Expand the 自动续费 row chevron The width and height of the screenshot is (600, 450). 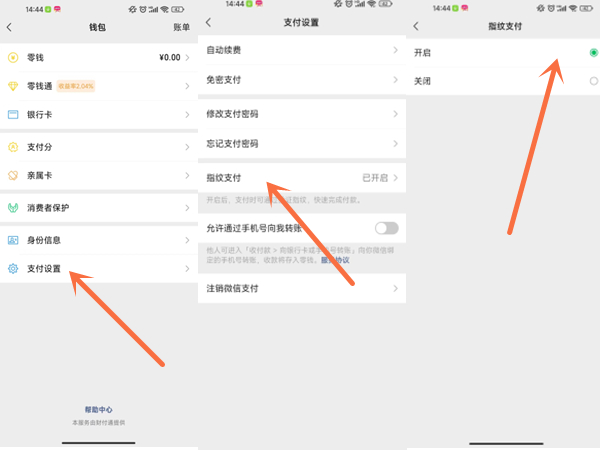point(396,49)
